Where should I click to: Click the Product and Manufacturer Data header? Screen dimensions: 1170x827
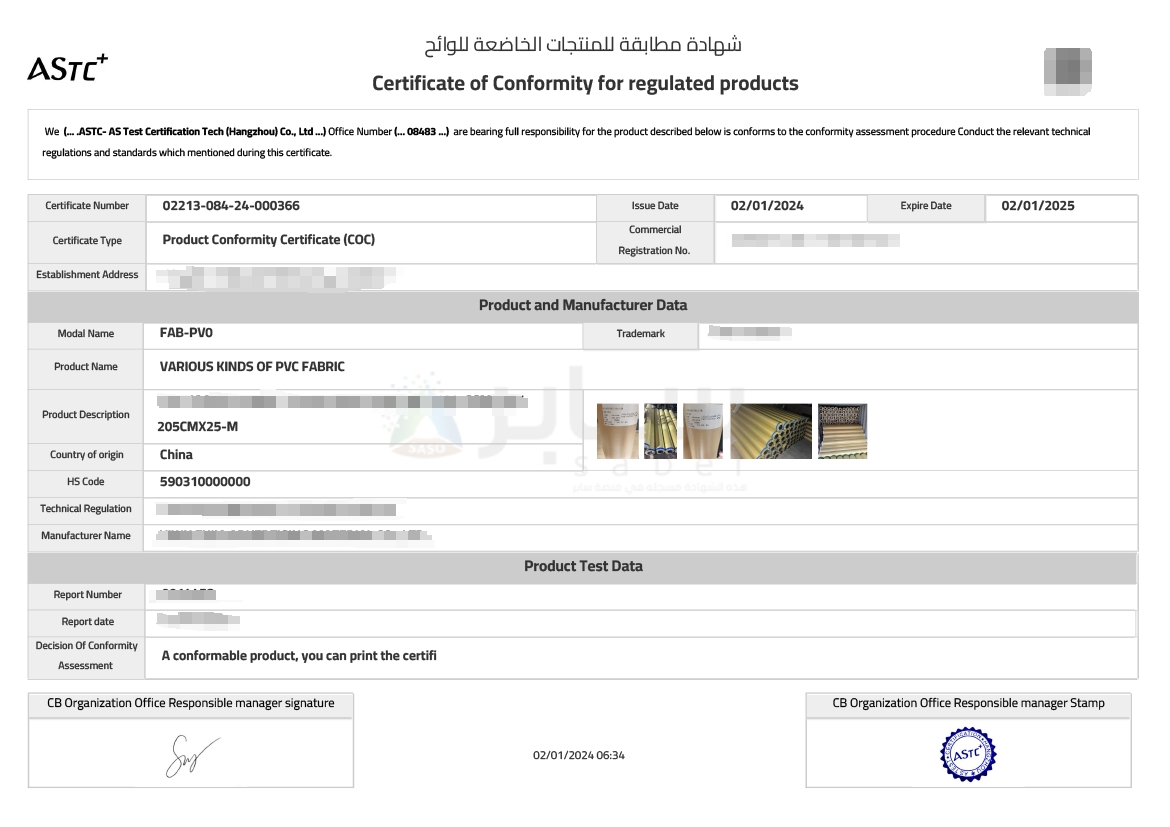pos(583,305)
